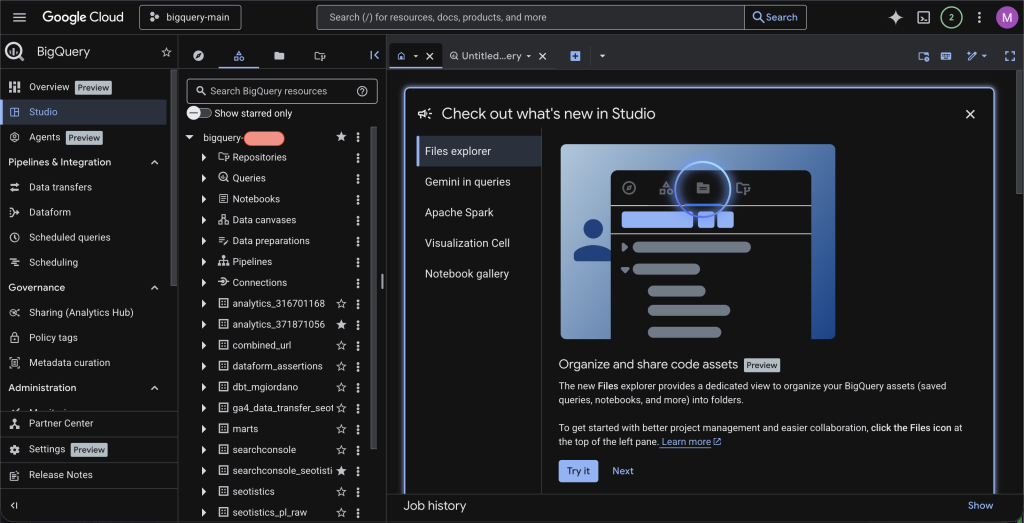1024x523 pixels.
Task: Select Gemini in queries tab
Action: coord(467,182)
